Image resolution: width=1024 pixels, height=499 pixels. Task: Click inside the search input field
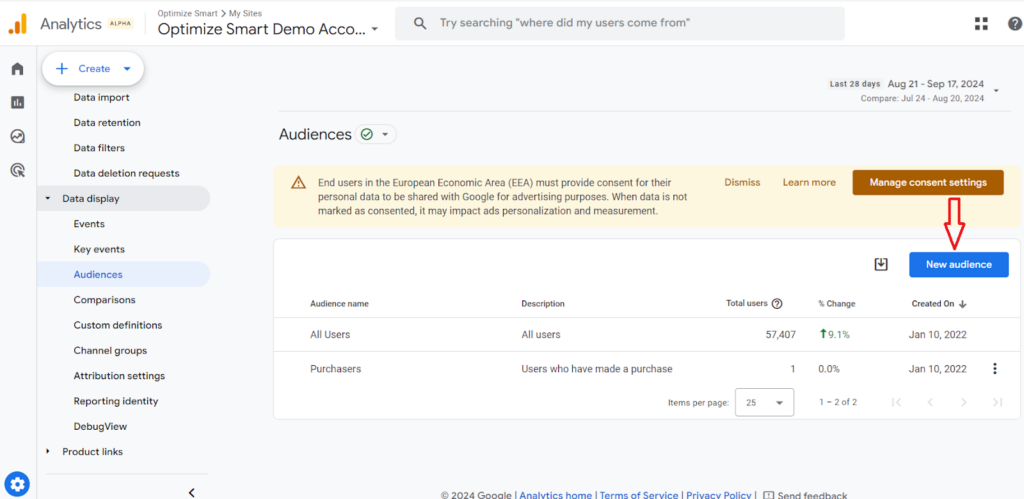[619, 23]
